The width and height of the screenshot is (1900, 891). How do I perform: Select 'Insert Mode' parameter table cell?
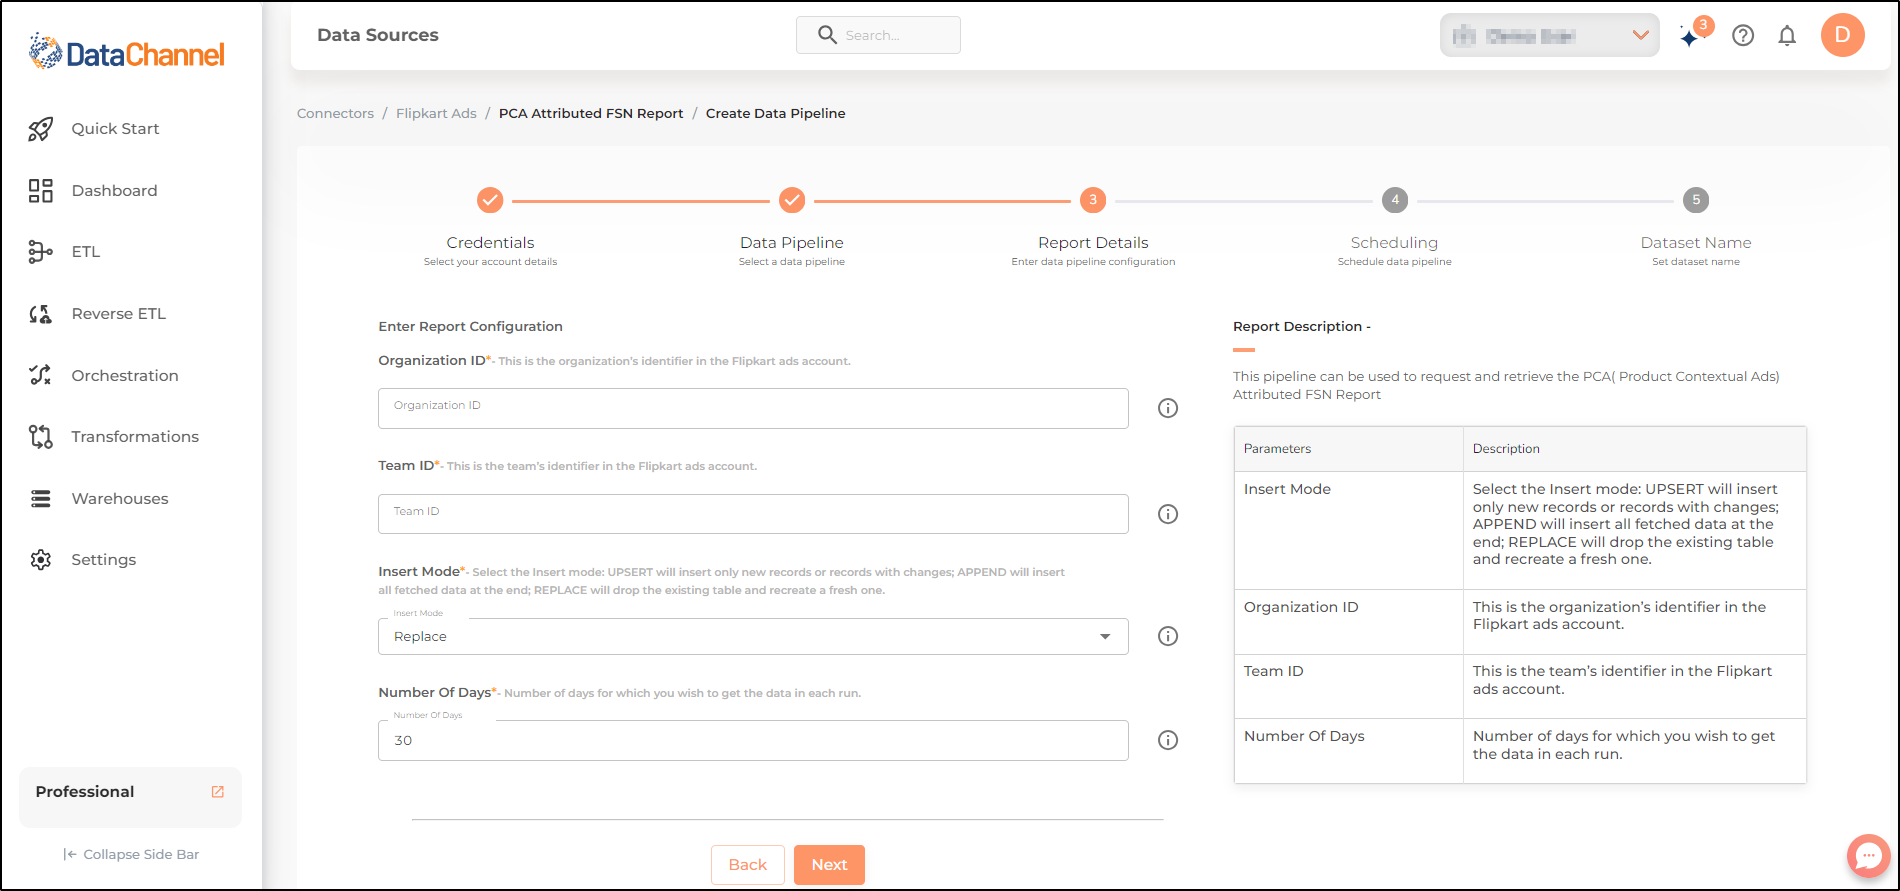click(x=1349, y=530)
